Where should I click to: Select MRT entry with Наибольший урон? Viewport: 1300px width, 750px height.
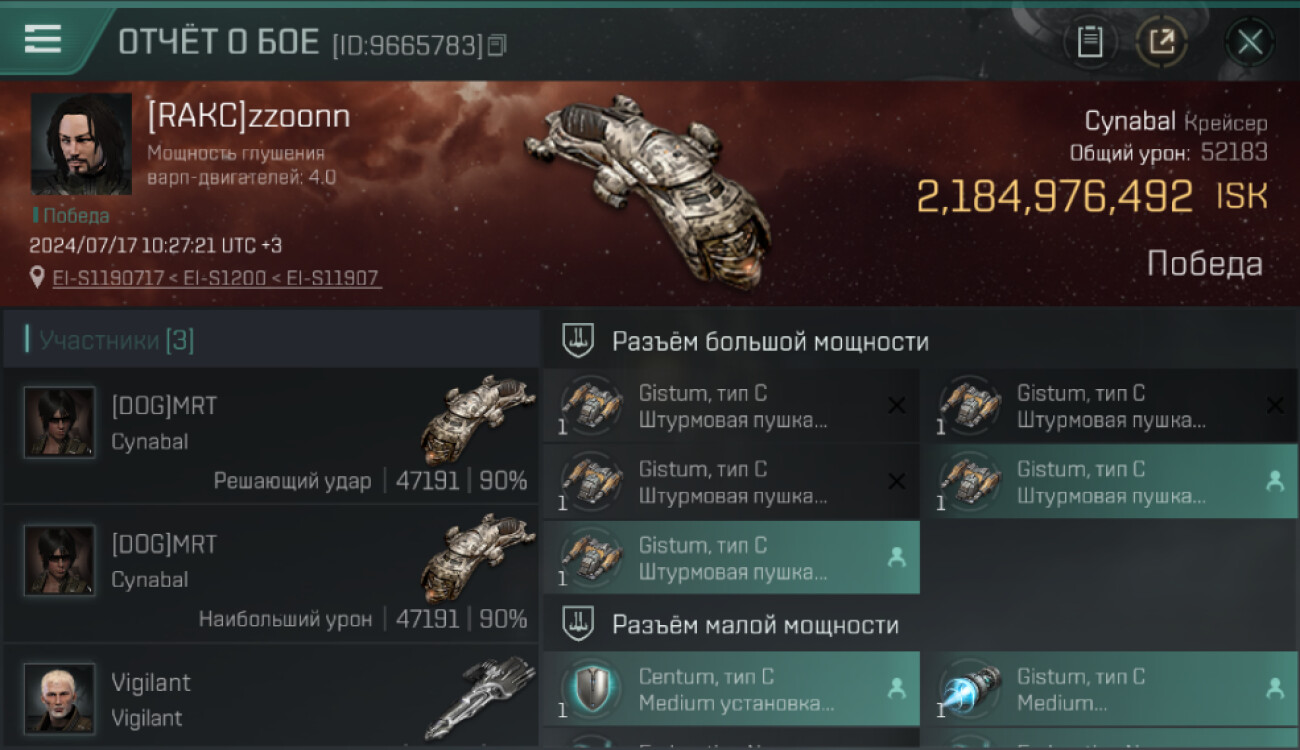pyautogui.click(x=270, y=574)
